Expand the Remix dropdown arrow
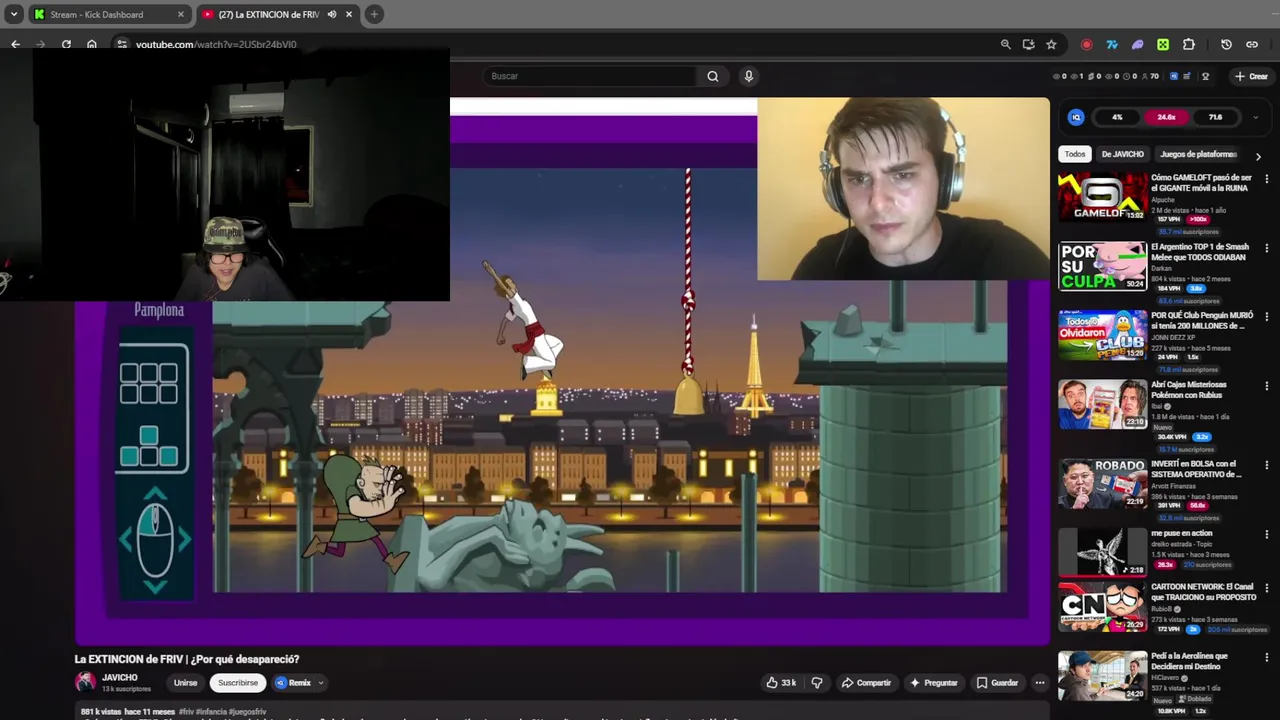 pyautogui.click(x=320, y=683)
